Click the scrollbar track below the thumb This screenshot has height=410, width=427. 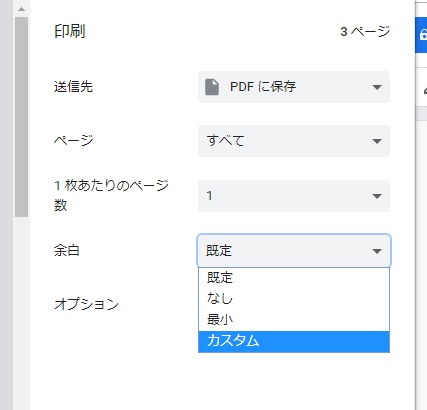tap(21, 313)
